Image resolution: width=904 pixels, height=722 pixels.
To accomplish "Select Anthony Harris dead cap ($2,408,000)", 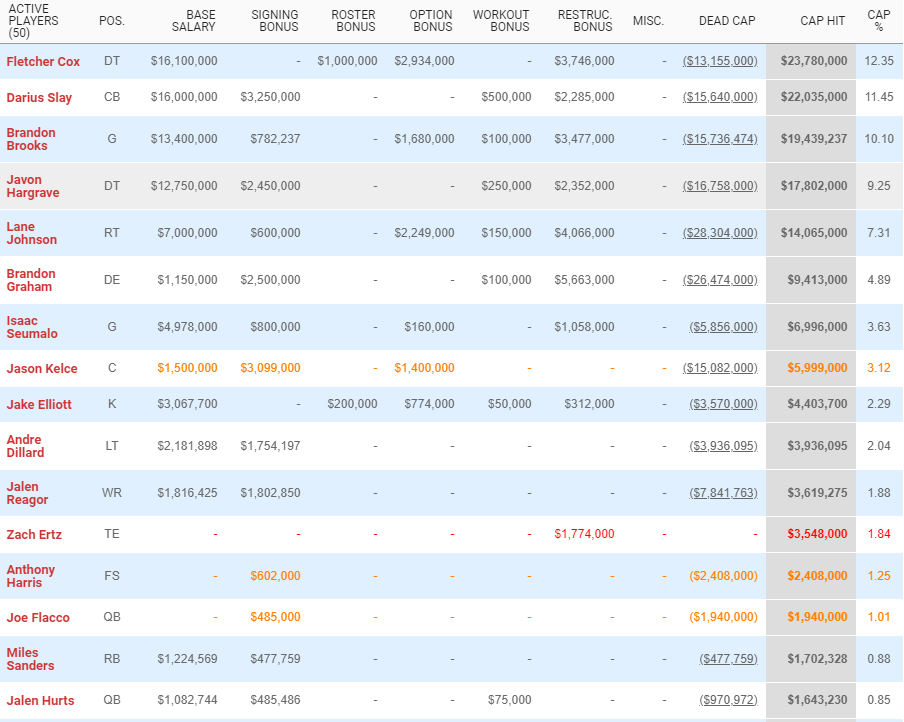I will point(724,576).
